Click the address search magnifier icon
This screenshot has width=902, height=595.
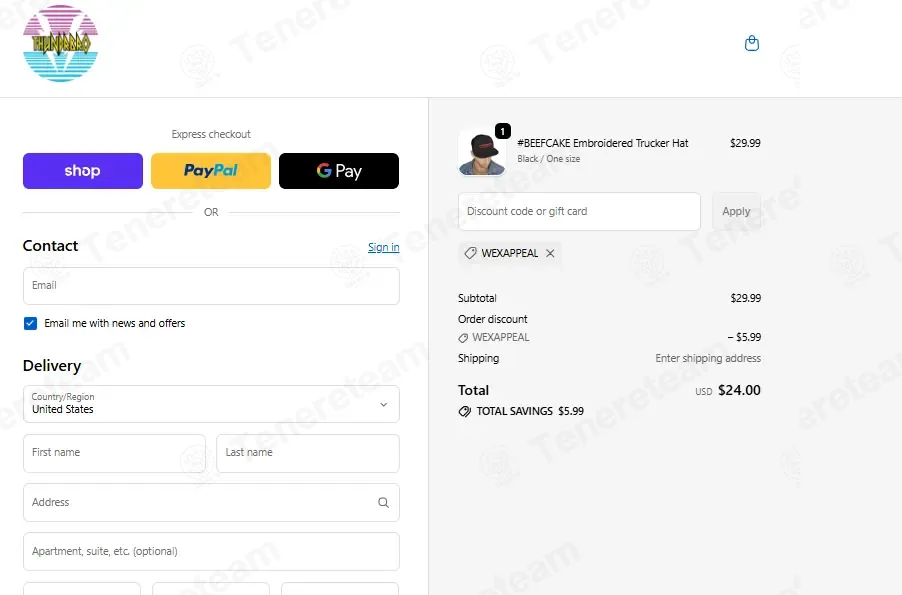pyautogui.click(x=383, y=502)
